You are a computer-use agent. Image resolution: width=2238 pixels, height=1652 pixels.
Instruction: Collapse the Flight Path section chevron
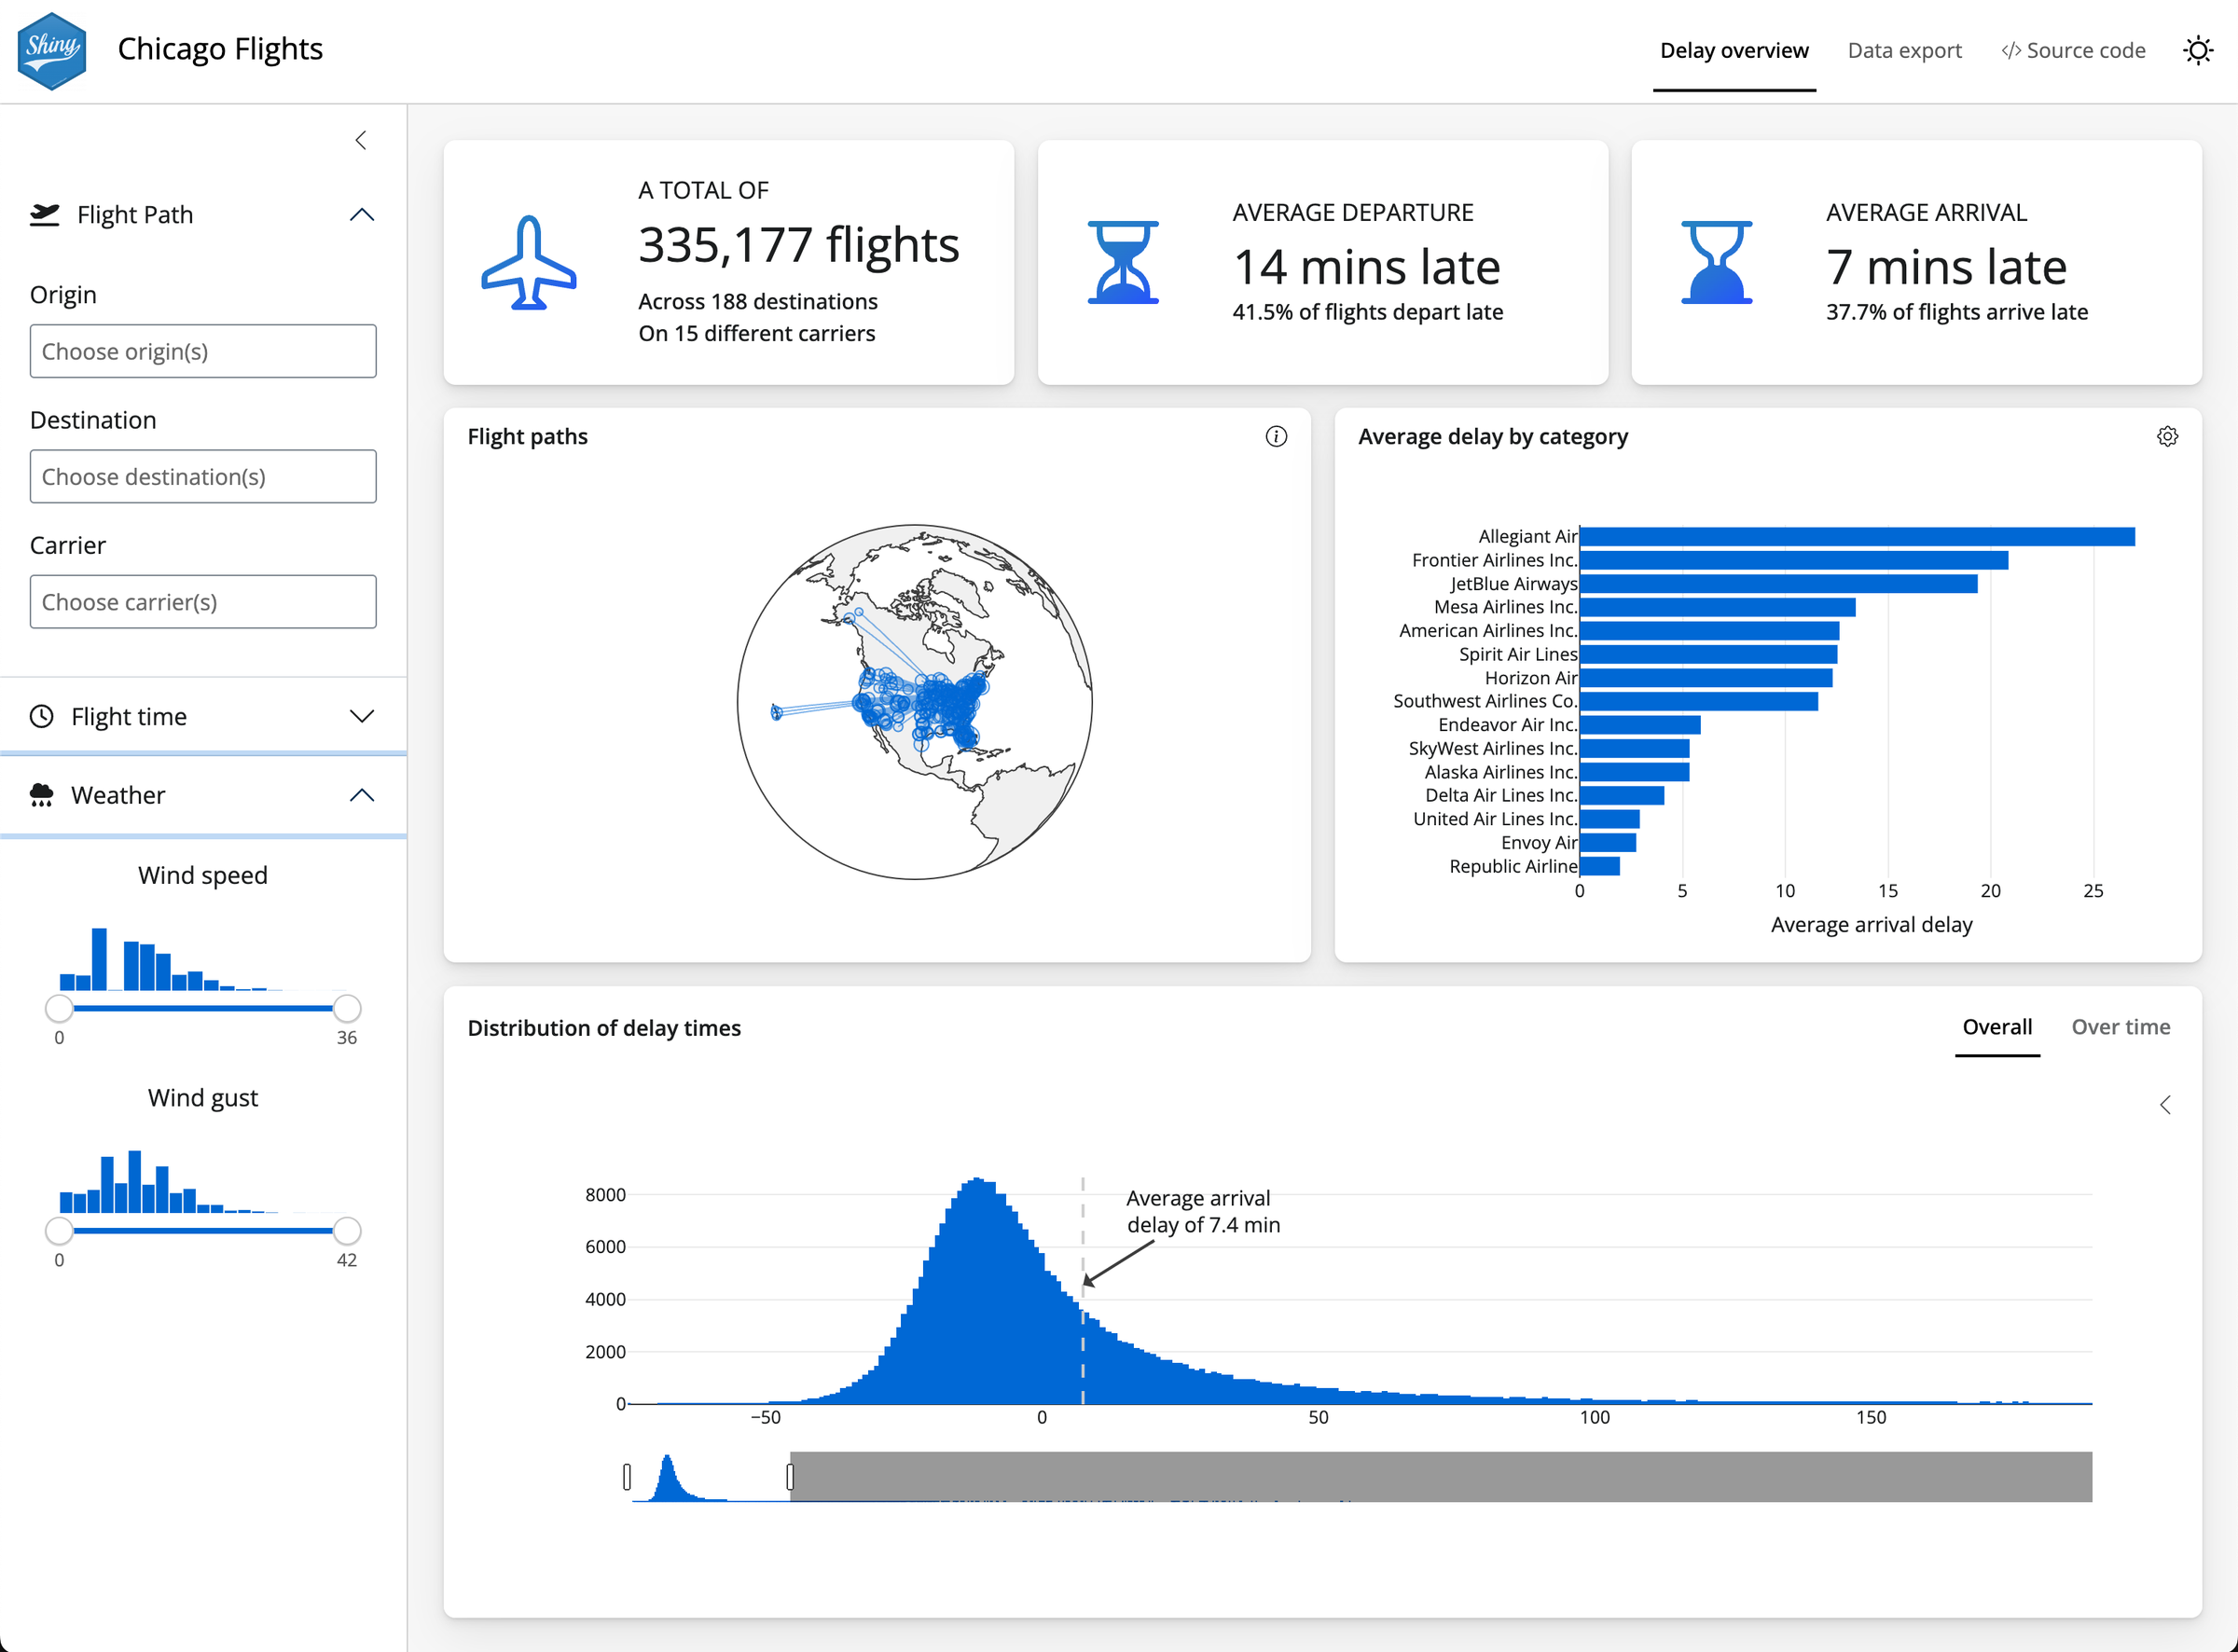[x=362, y=214]
